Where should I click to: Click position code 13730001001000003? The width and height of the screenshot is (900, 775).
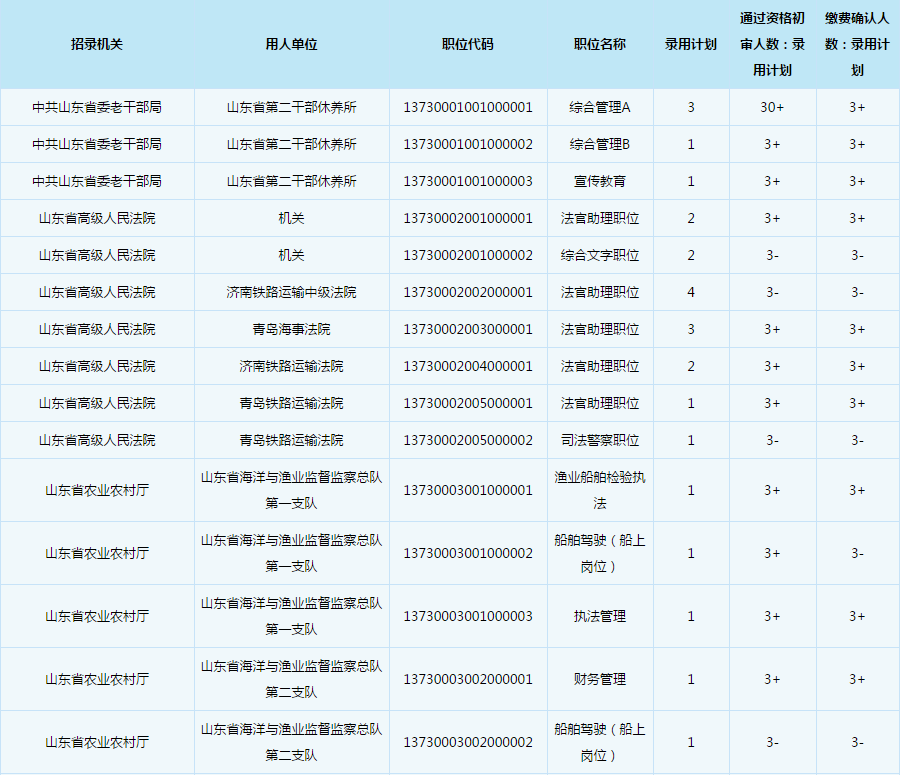point(468,181)
